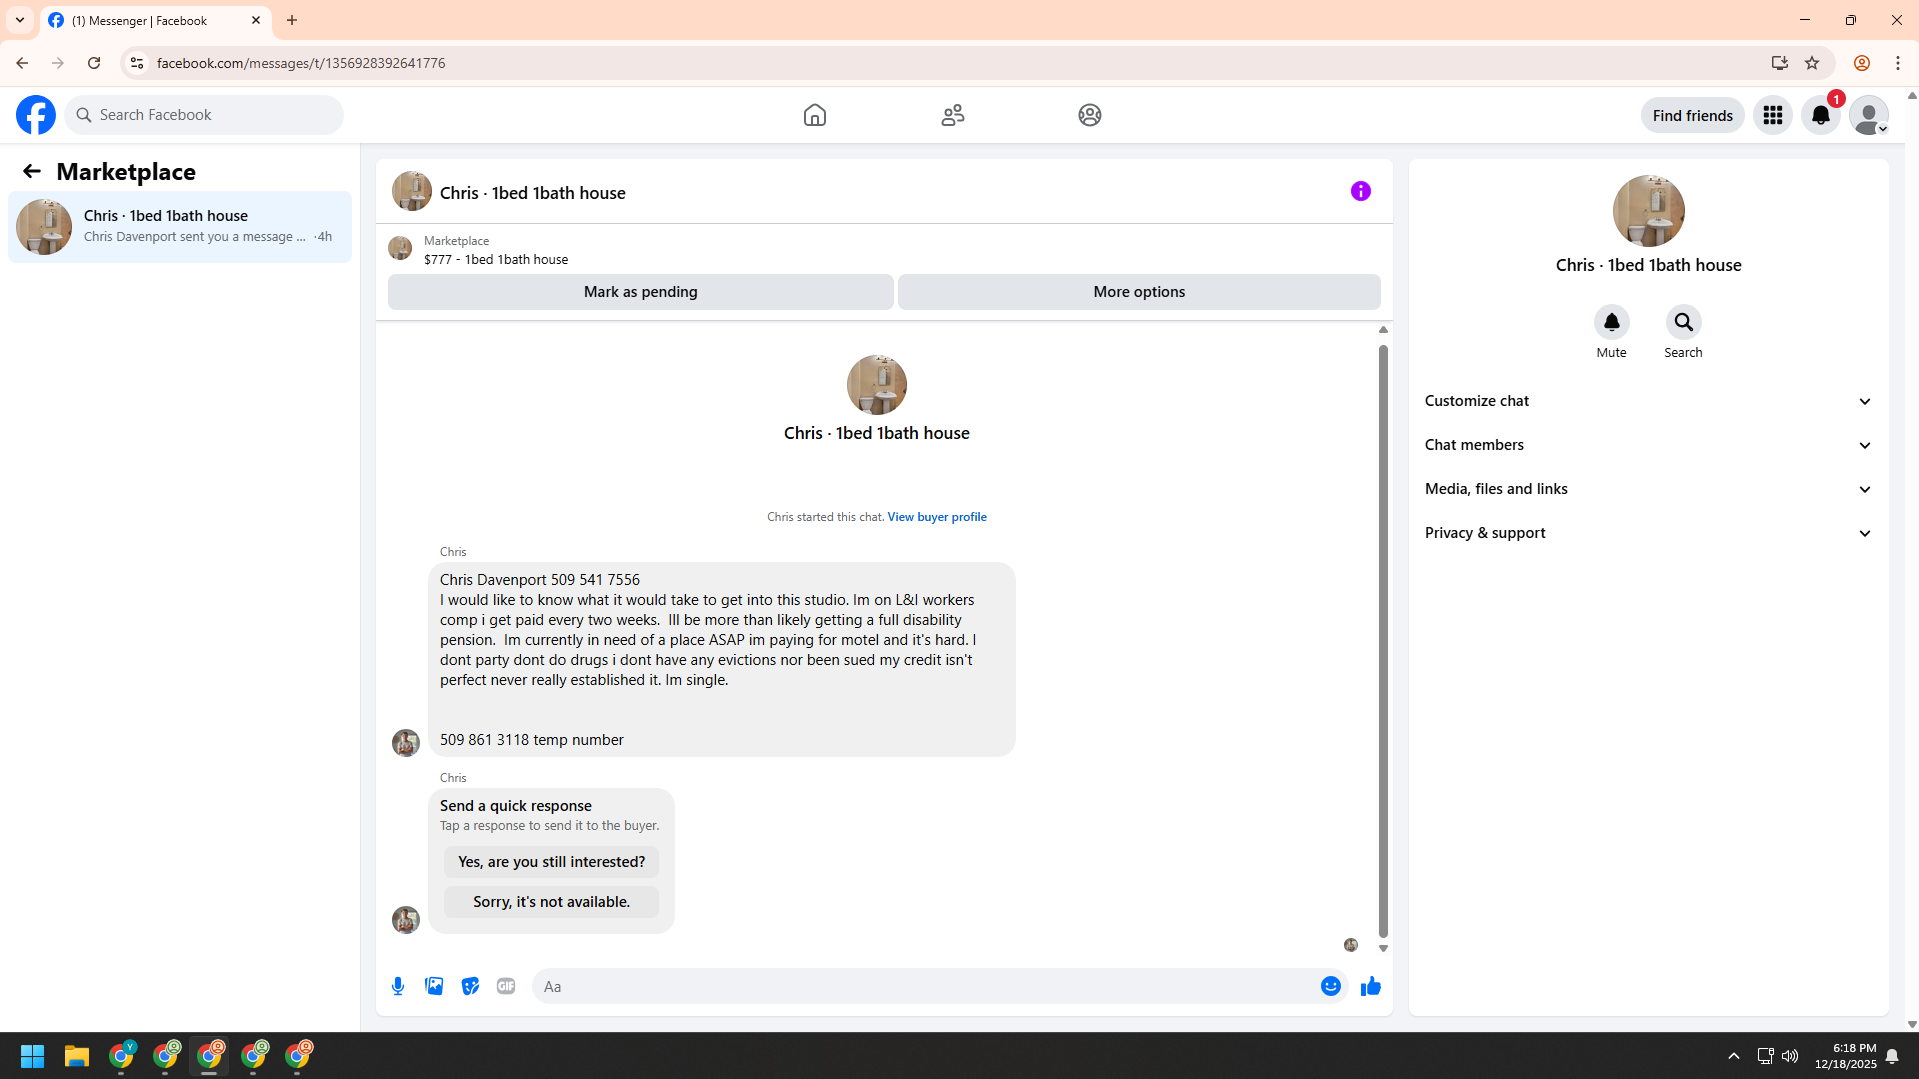Screen dimensions: 1919x1079
Task: Send a thumbs-up like
Action: click(x=1370, y=986)
